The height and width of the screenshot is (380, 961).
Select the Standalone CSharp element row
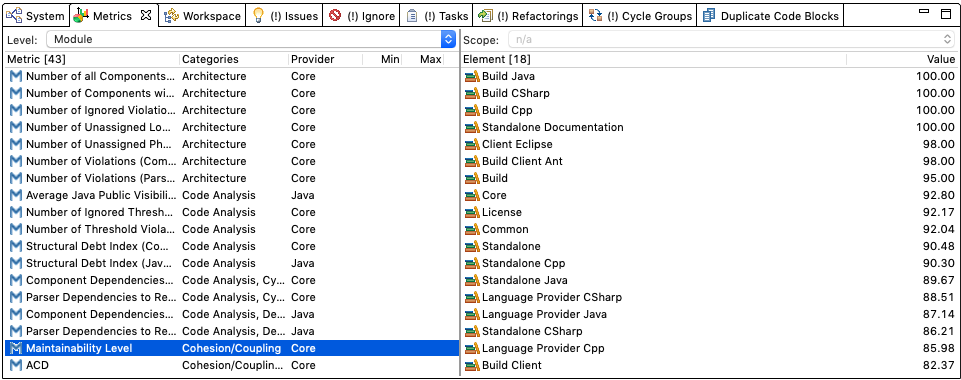[x=709, y=331]
